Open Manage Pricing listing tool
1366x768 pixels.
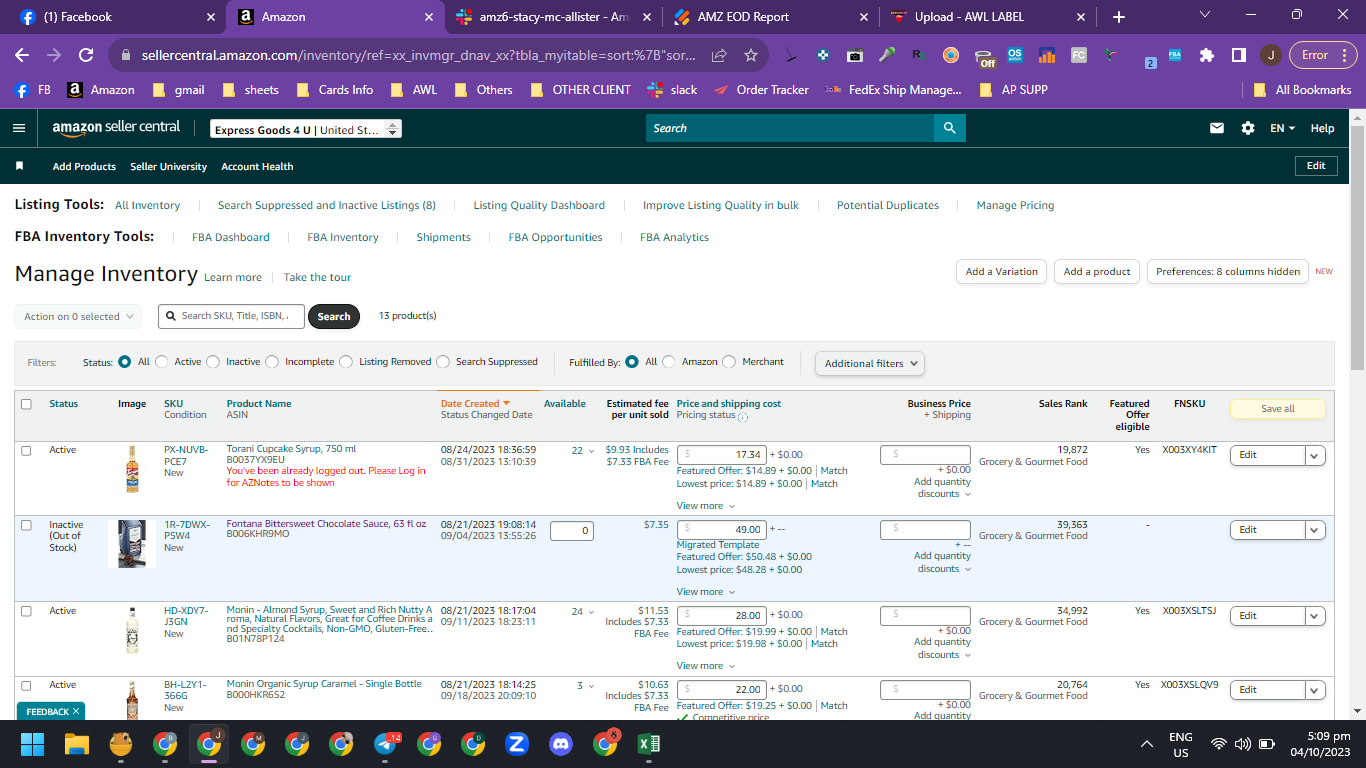tap(1015, 205)
